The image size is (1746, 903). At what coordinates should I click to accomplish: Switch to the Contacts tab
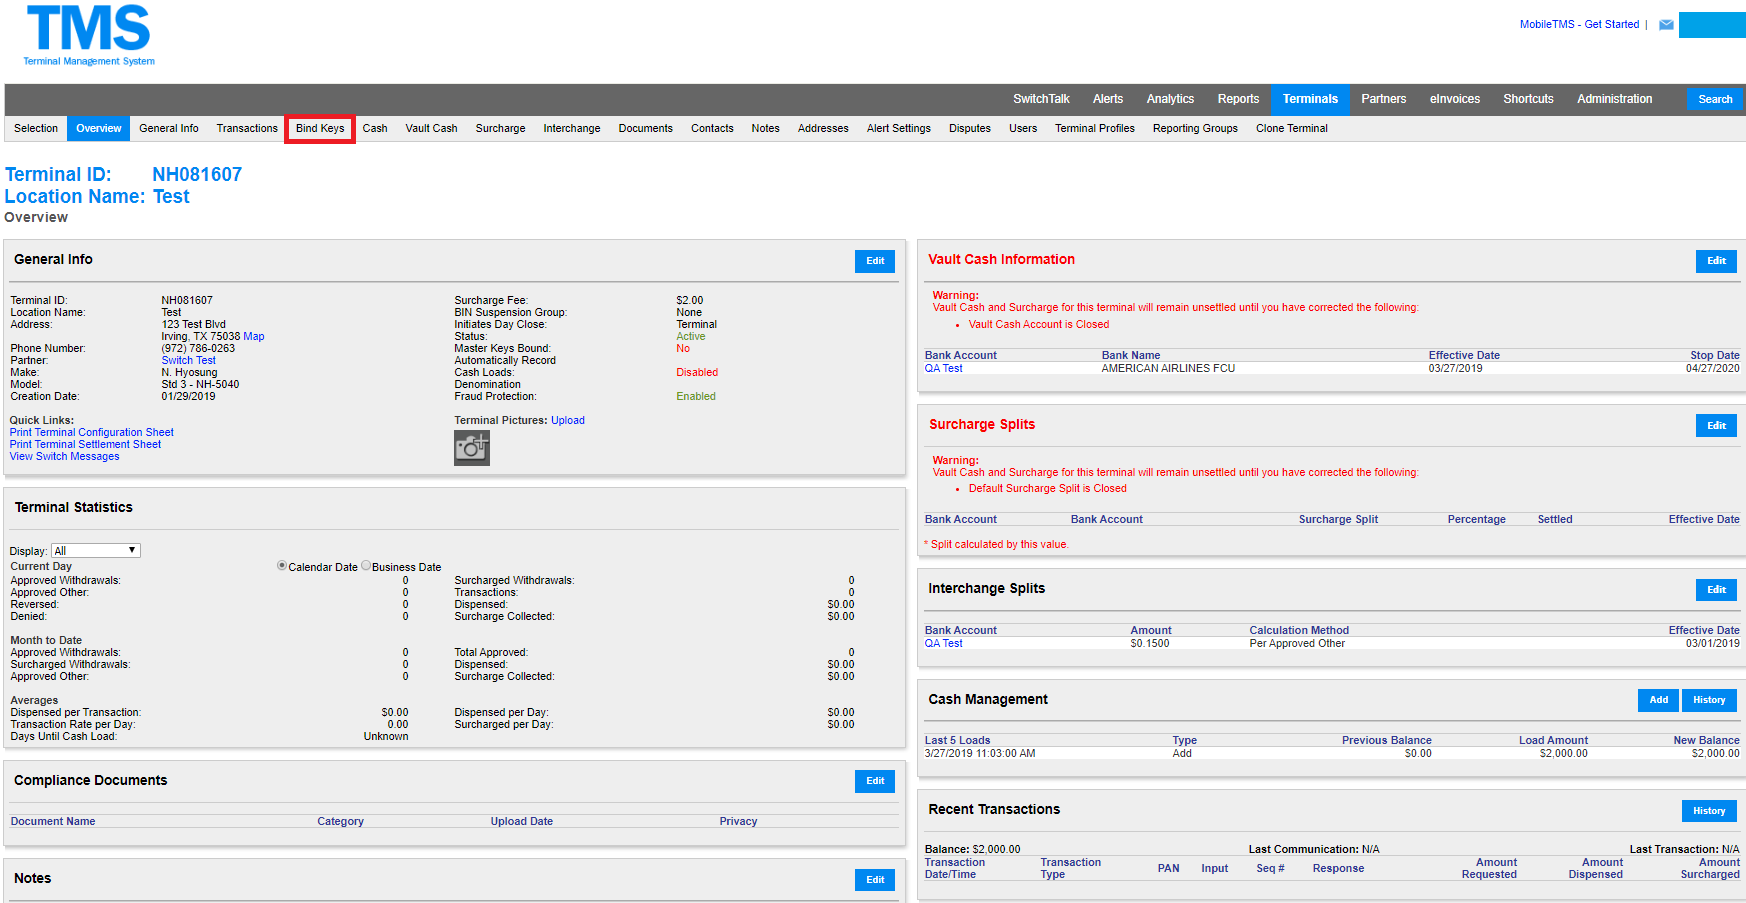point(712,128)
